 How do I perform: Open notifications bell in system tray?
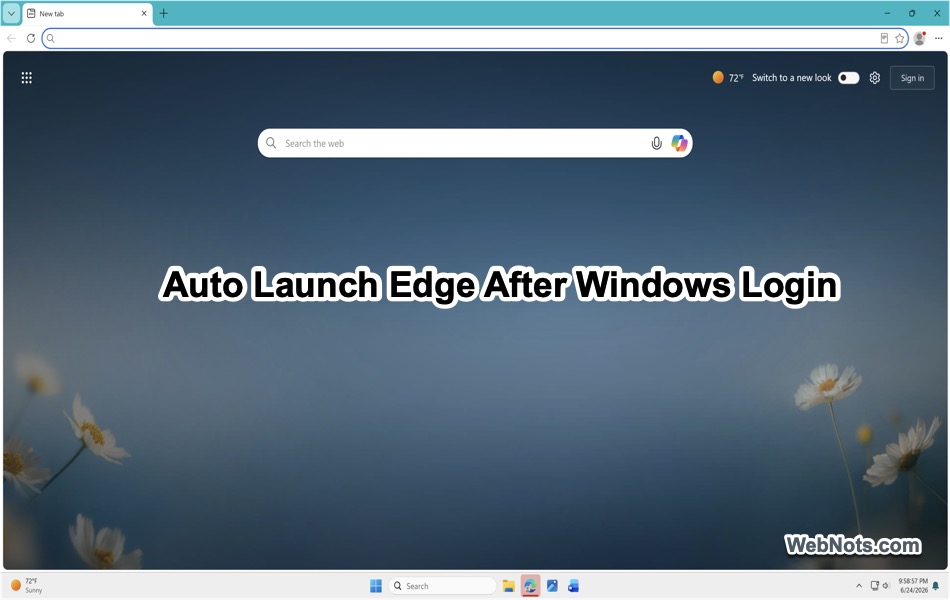pyautogui.click(x=935, y=585)
